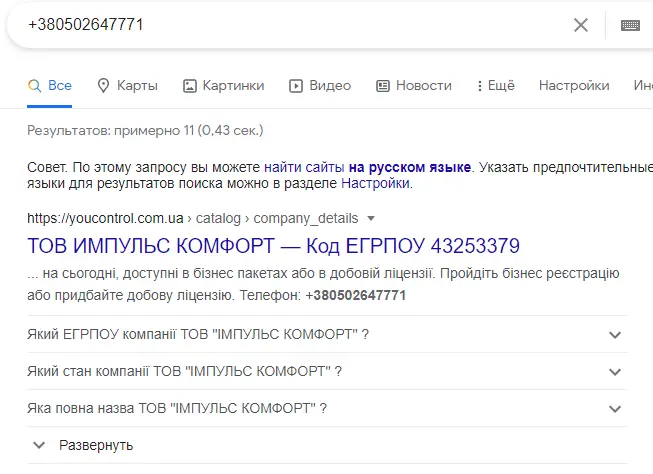Click Развернуть to show more questions
Screen dimensions: 653x474
coord(96,445)
